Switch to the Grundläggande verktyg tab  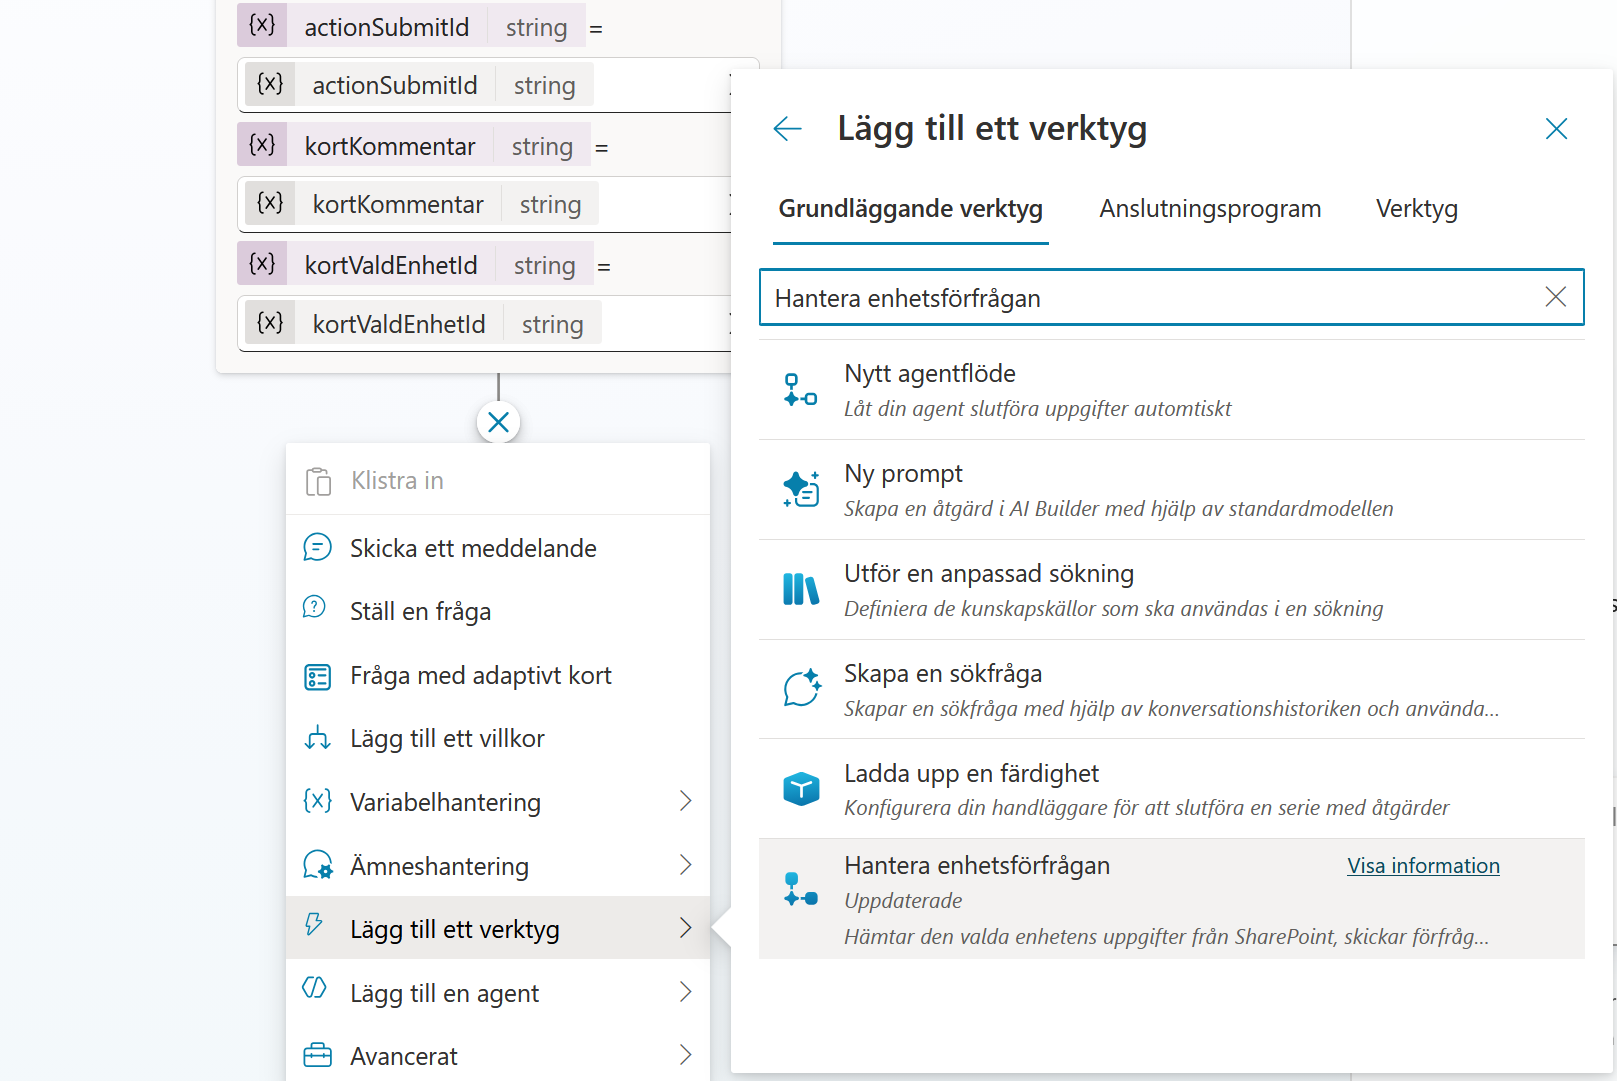[x=910, y=209]
